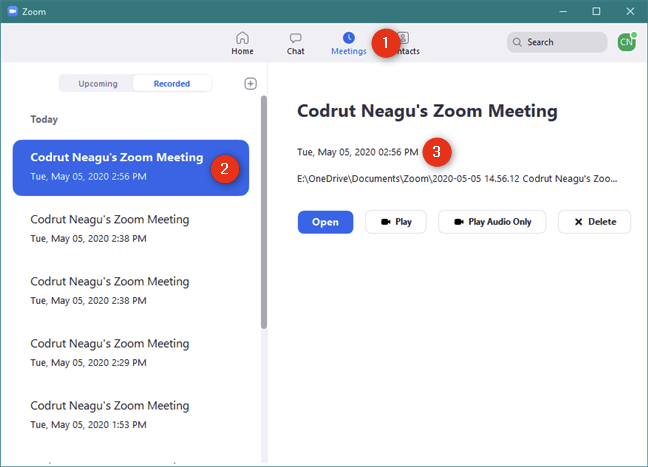The width and height of the screenshot is (648, 467).
Task: Open the Contacts tab
Action: click(404, 43)
